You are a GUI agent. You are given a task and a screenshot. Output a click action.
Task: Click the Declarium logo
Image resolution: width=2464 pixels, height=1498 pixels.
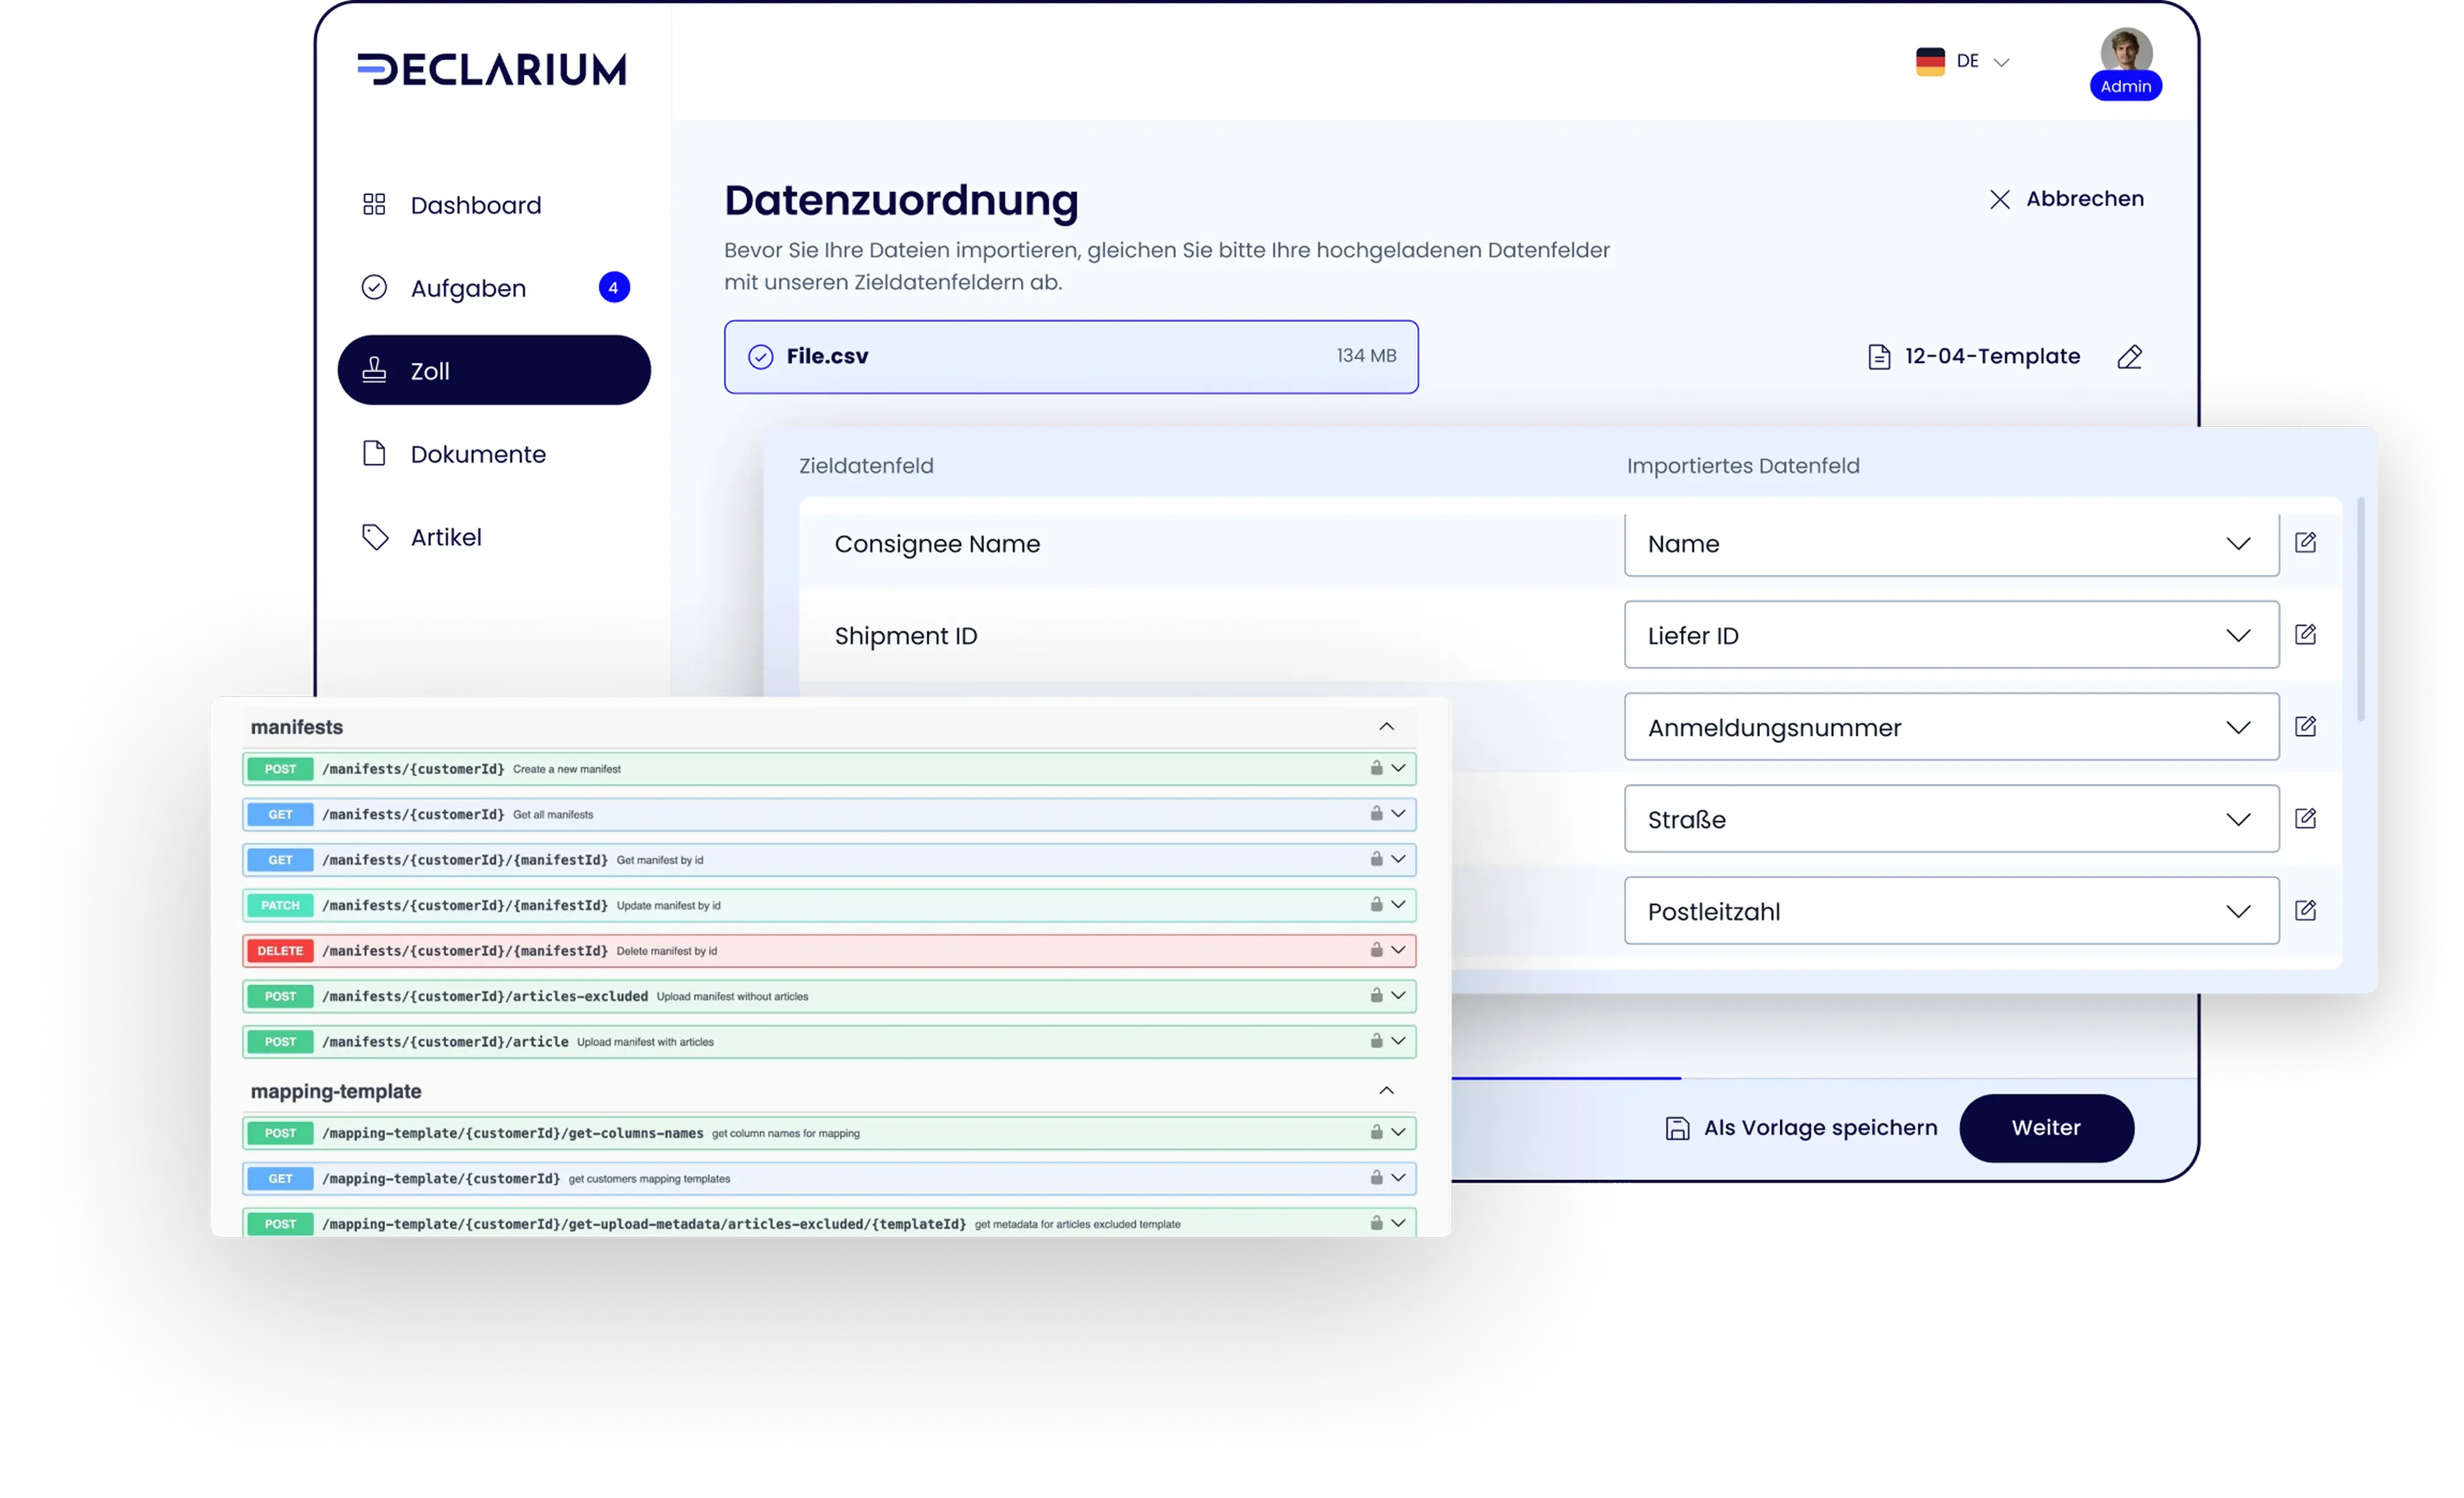[x=492, y=69]
